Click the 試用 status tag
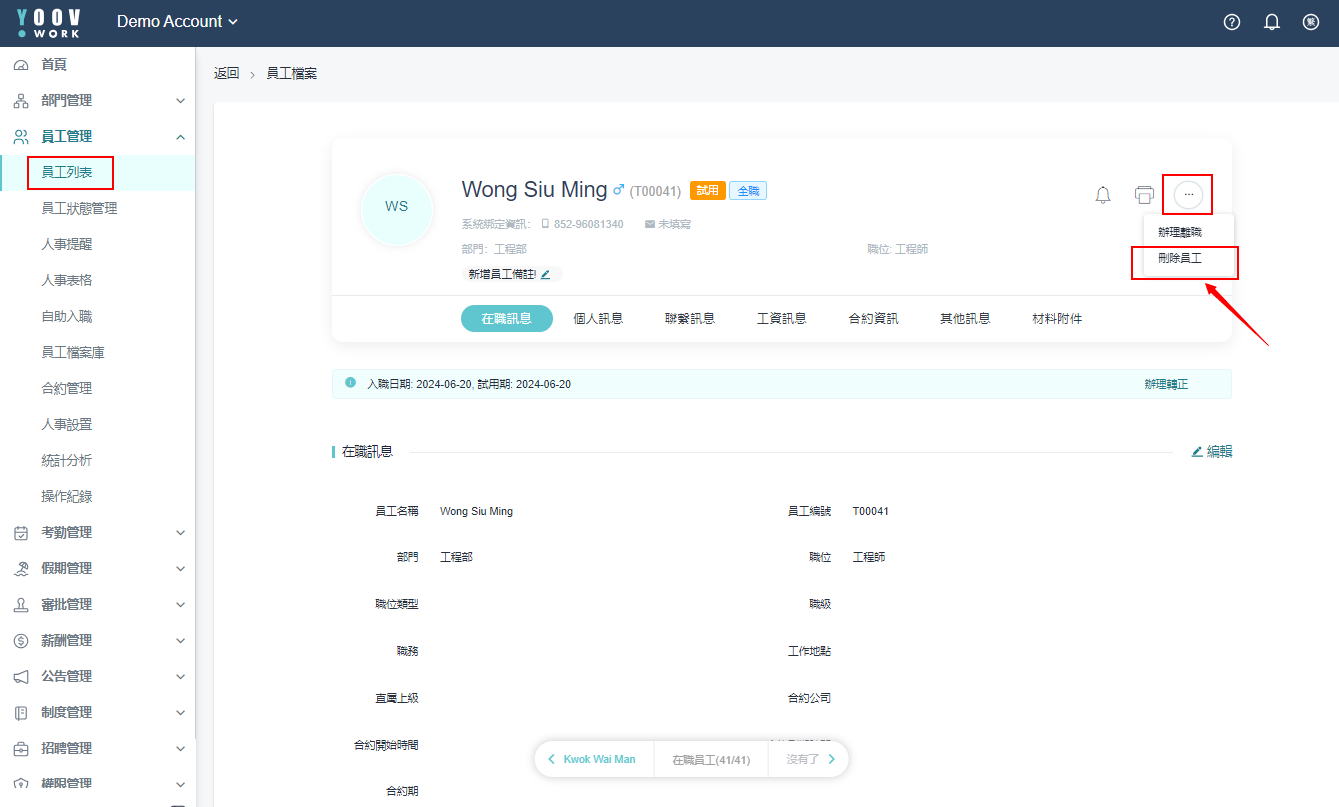Screen dimensions: 1339x807 point(708,190)
